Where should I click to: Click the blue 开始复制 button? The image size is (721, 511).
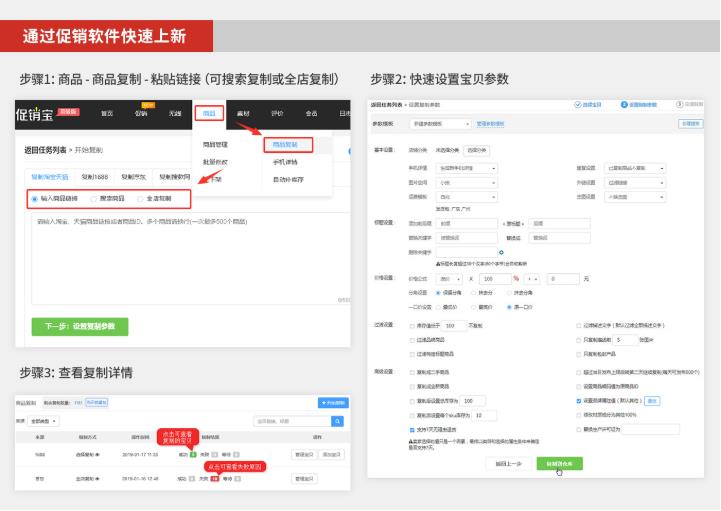coord(332,402)
